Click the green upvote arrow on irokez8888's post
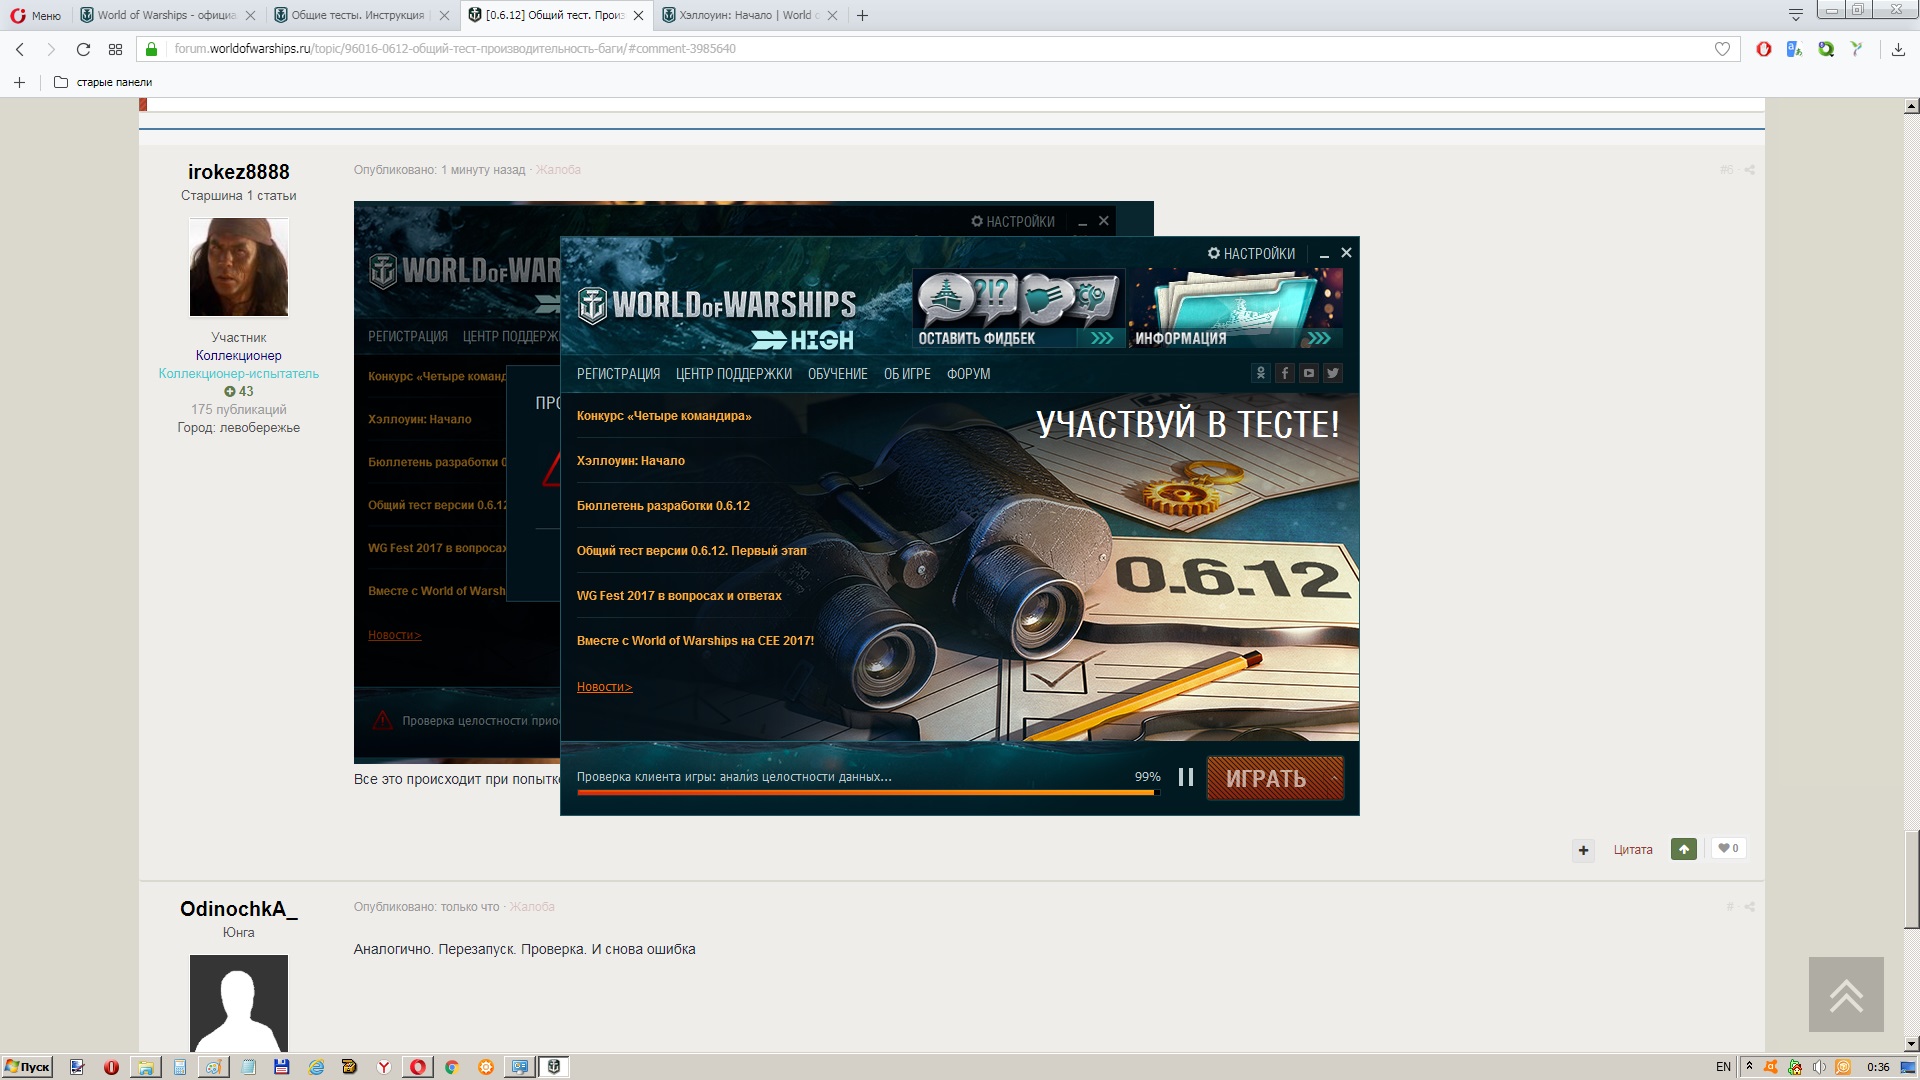 (x=1684, y=849)
